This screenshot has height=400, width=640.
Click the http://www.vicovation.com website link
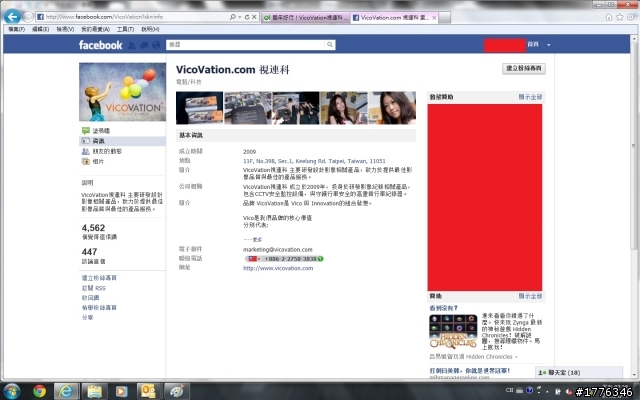278,268
